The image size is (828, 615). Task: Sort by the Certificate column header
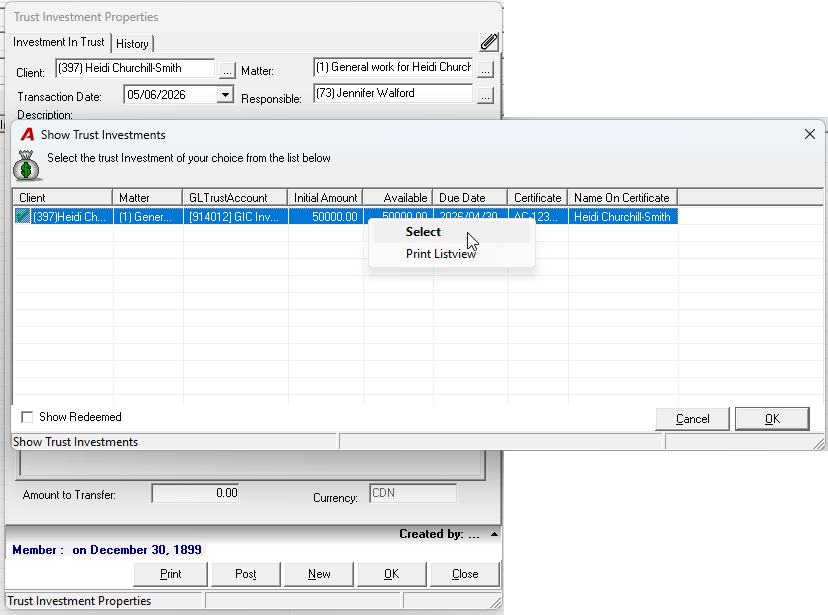click(x=538, y=198)
